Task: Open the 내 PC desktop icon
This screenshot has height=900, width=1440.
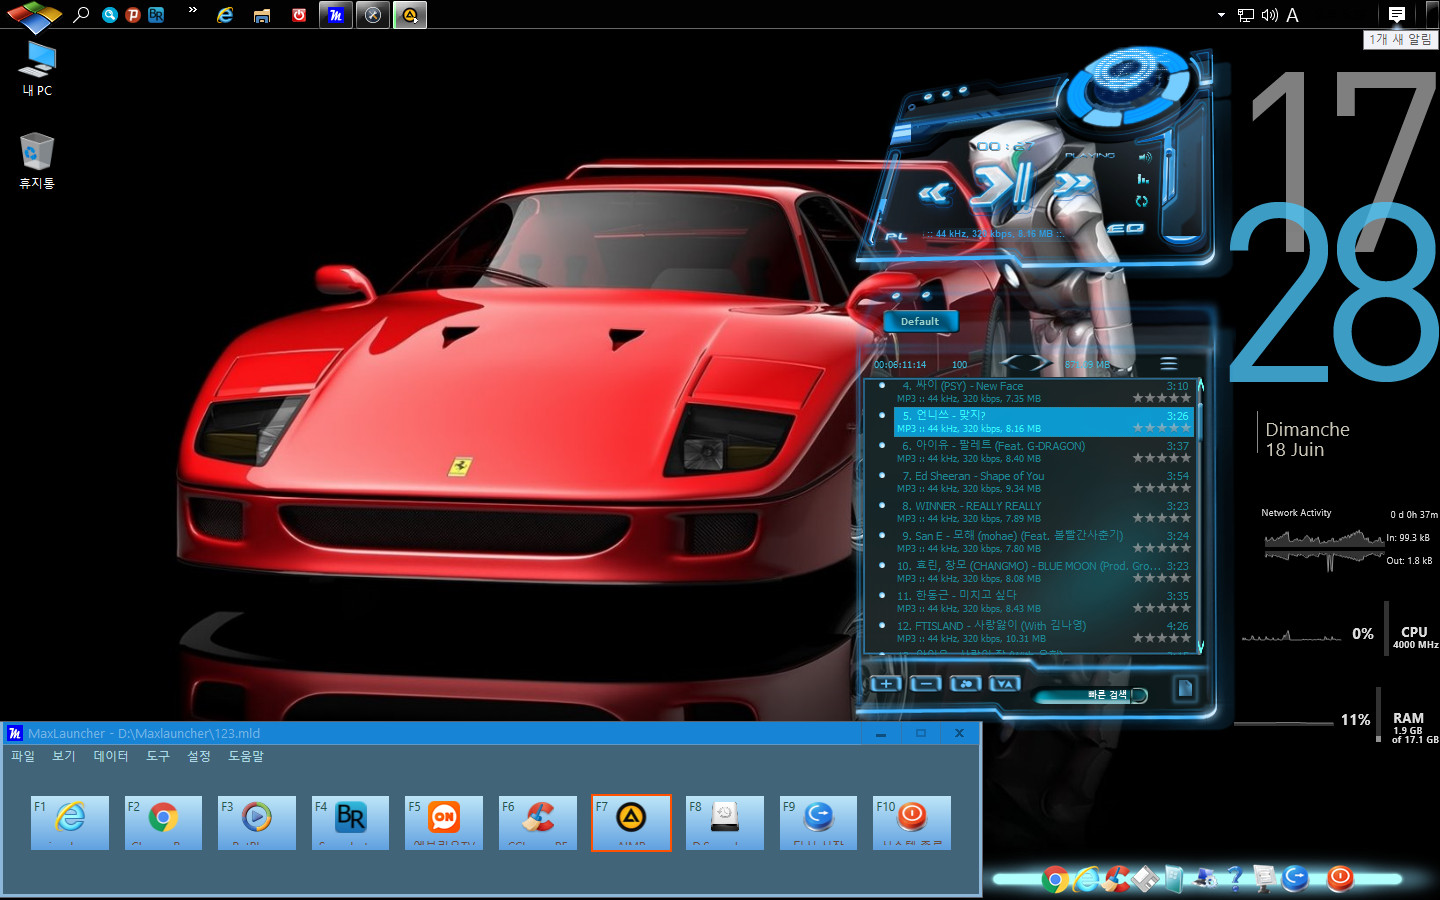Action: pyautogui.click(x=37, y=68)
